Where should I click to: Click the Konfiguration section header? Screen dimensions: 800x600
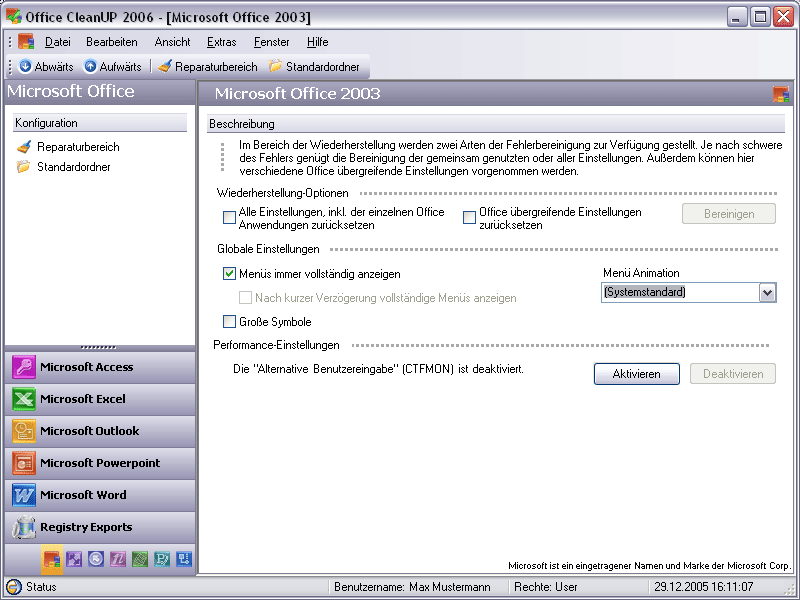(100, 123)
